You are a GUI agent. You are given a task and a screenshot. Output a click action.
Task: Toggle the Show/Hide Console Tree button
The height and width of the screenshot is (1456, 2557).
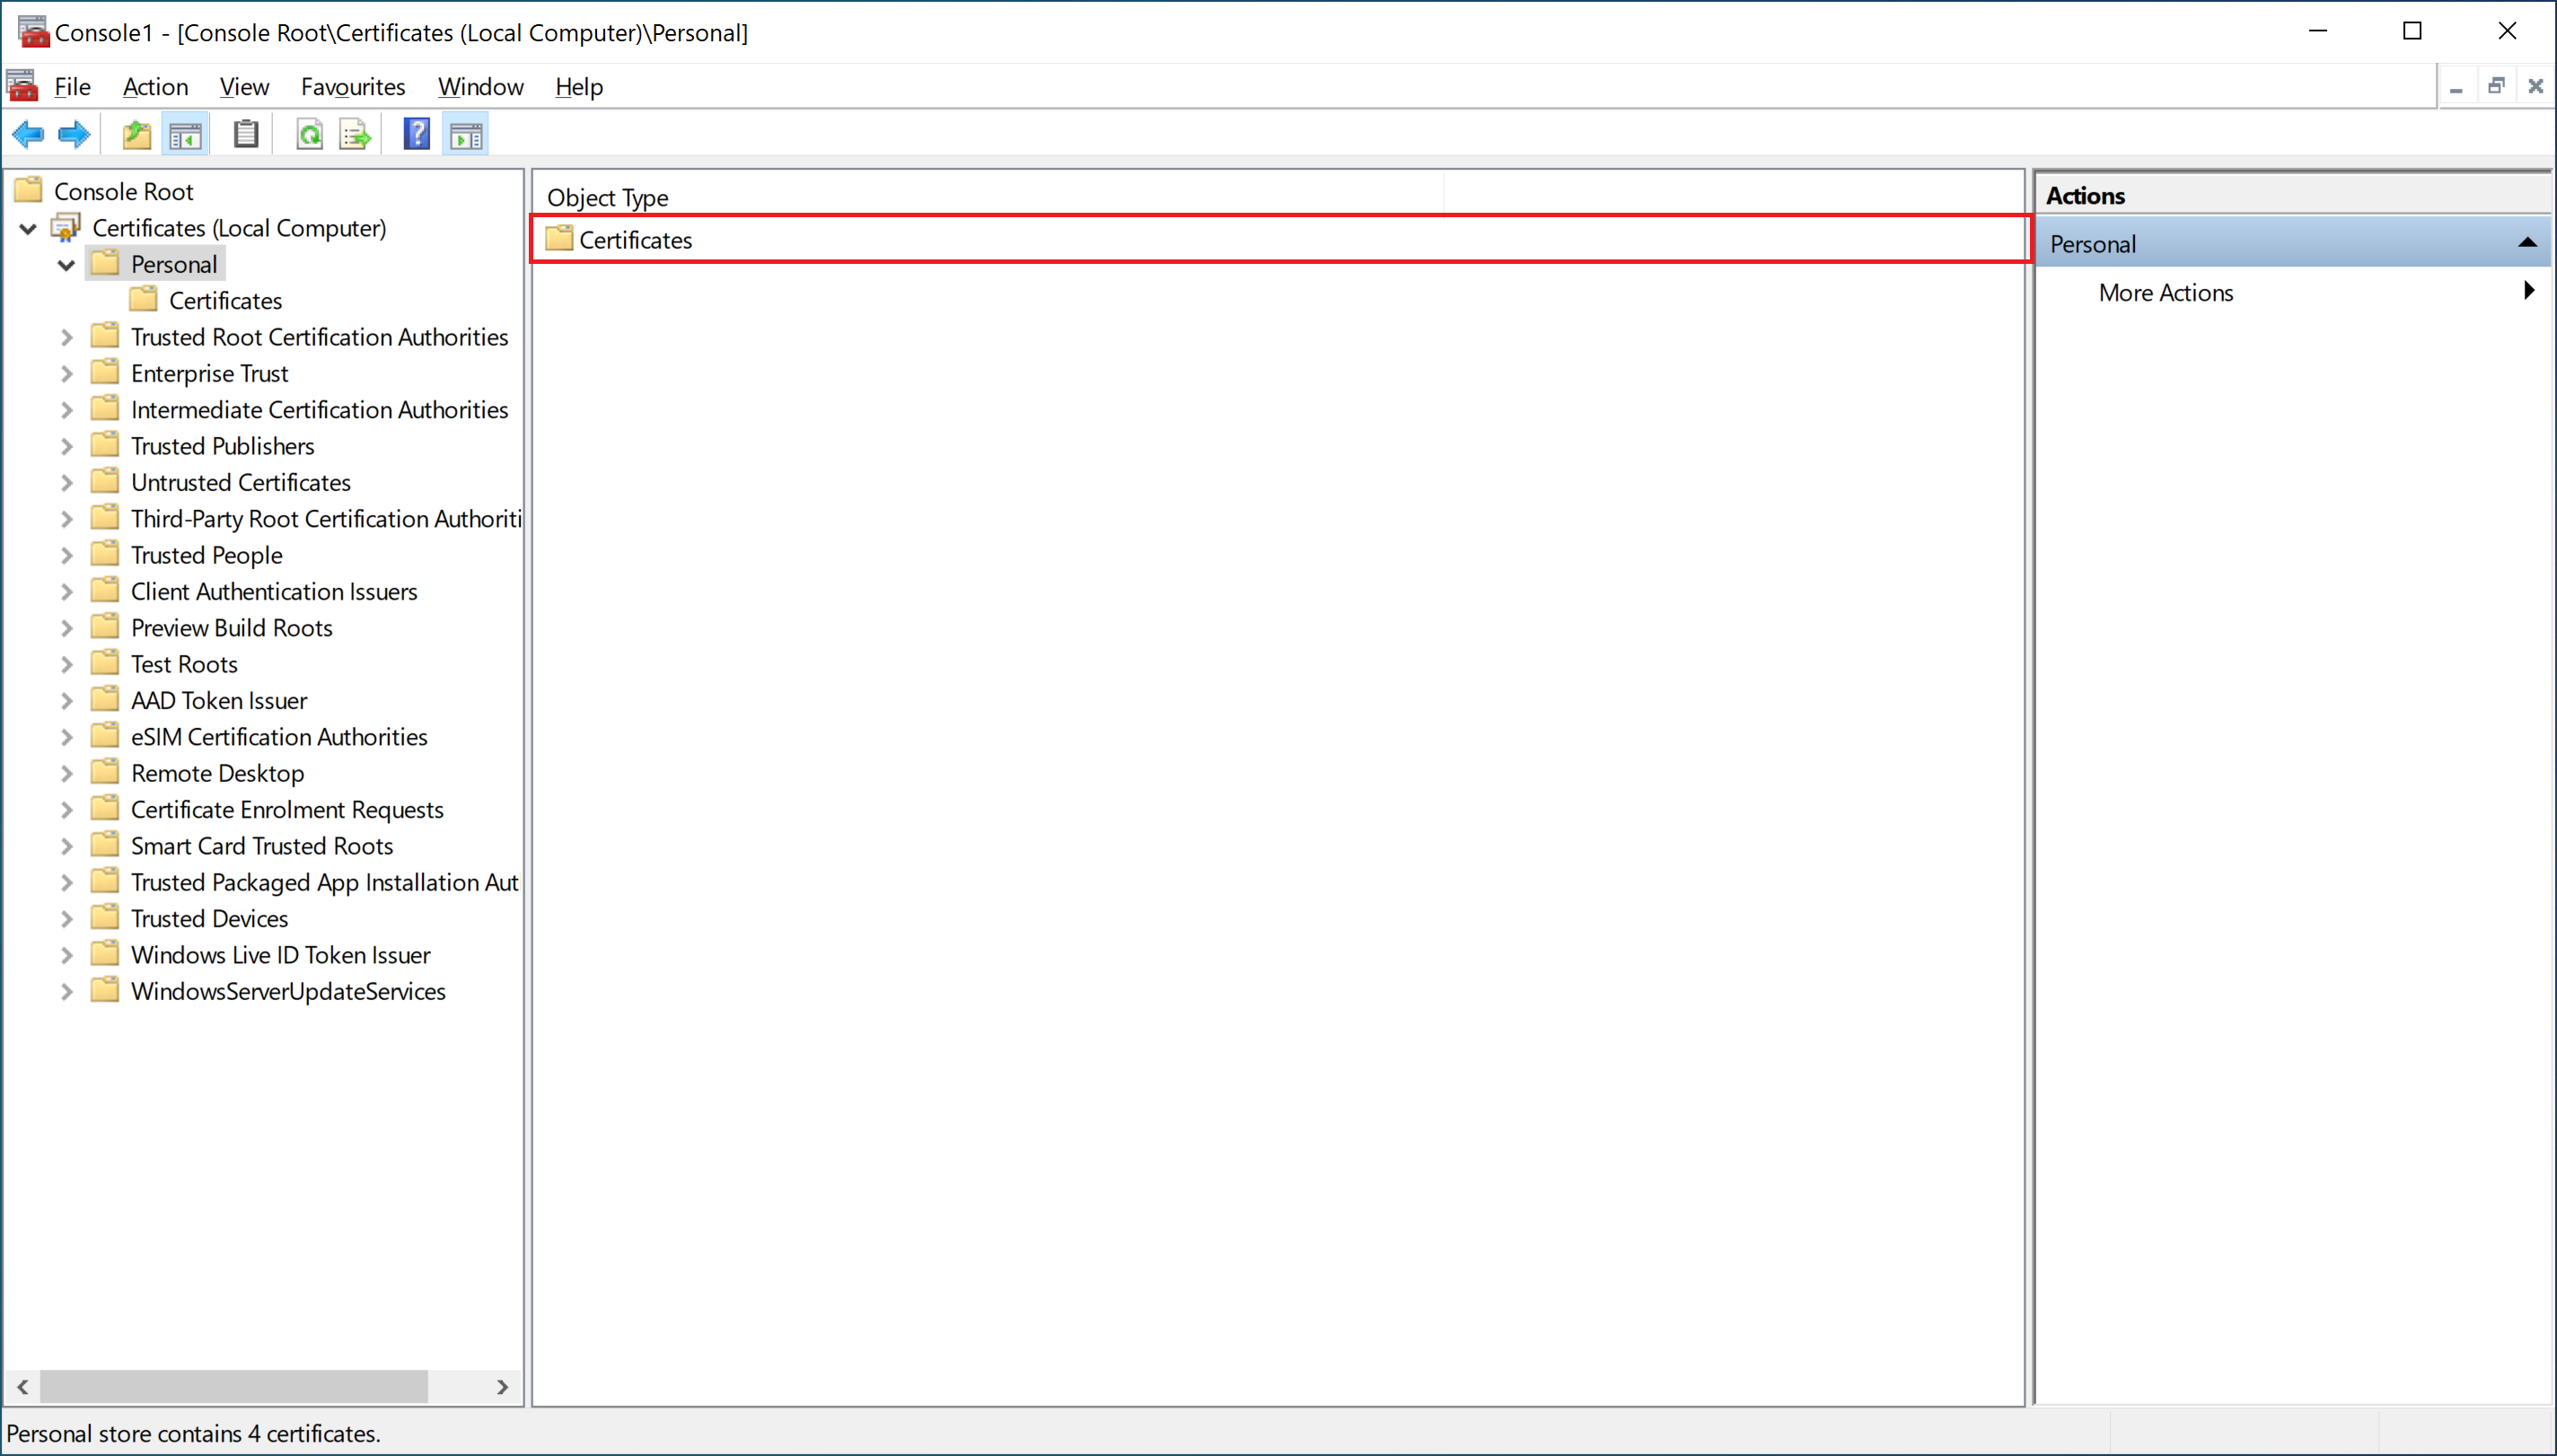coord(185,134)
